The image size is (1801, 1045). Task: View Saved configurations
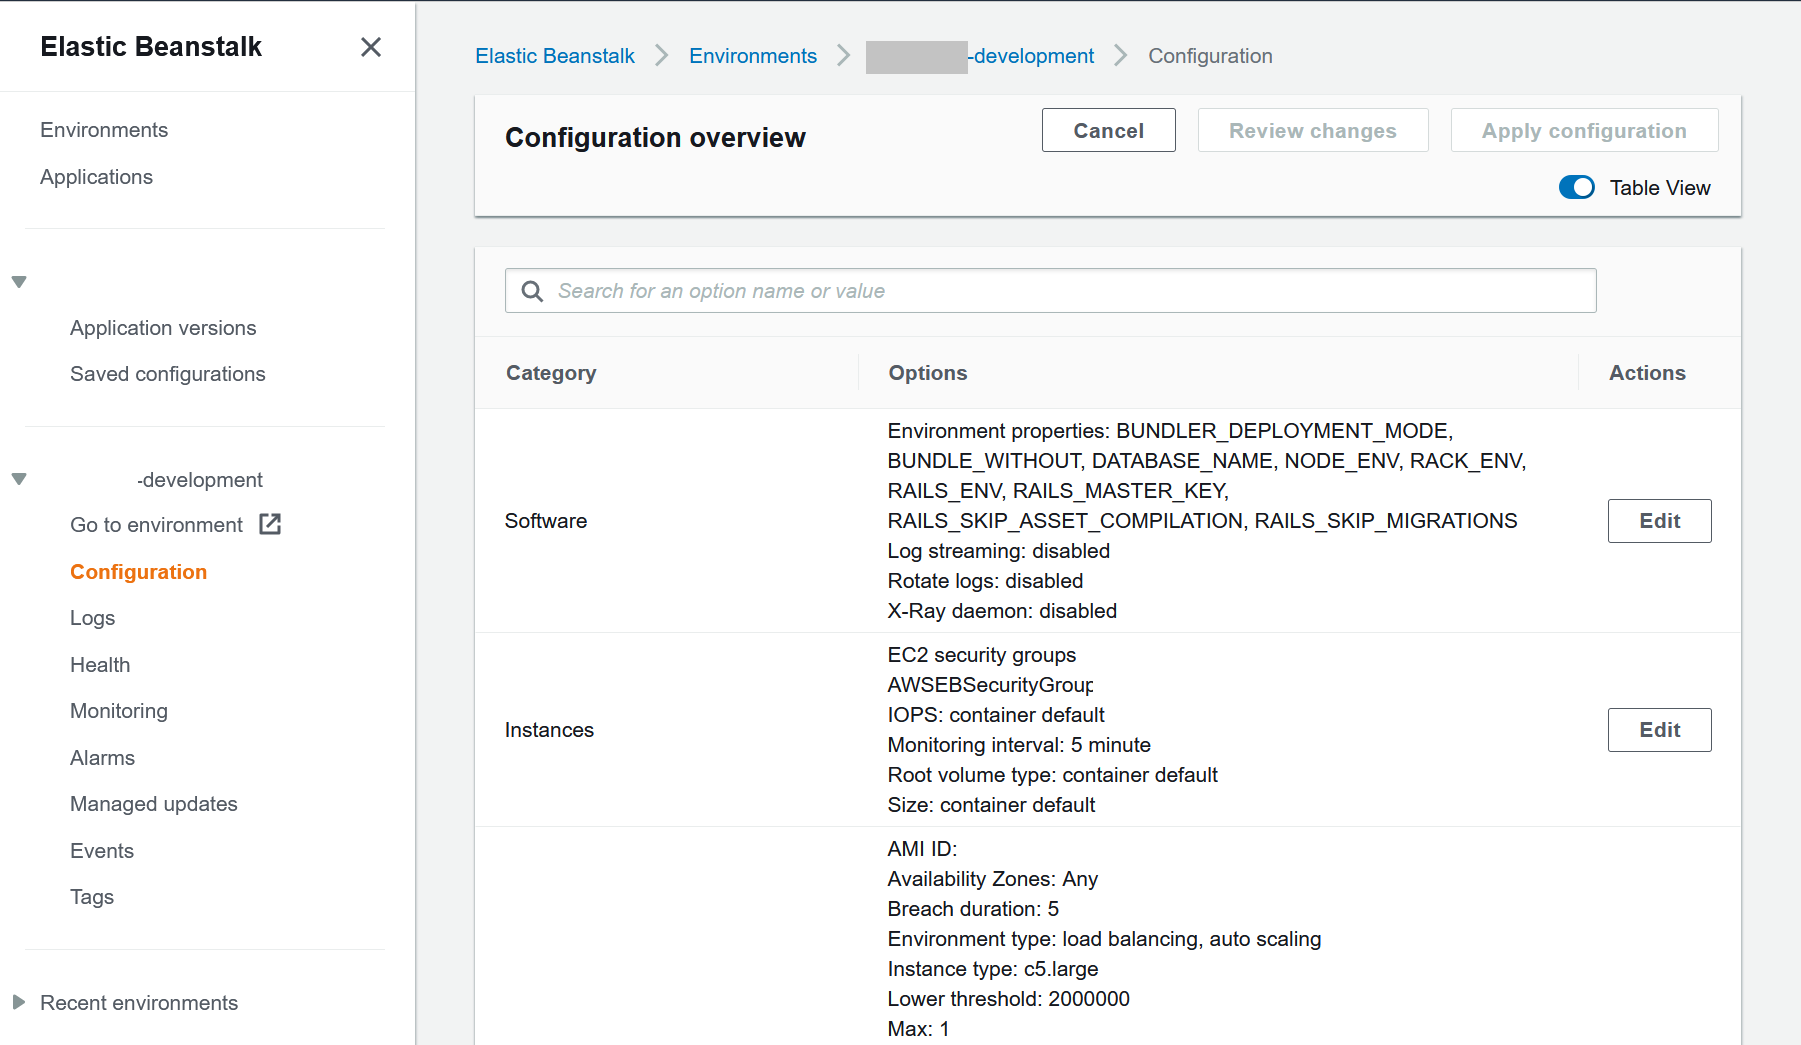[x=167, y=374]
